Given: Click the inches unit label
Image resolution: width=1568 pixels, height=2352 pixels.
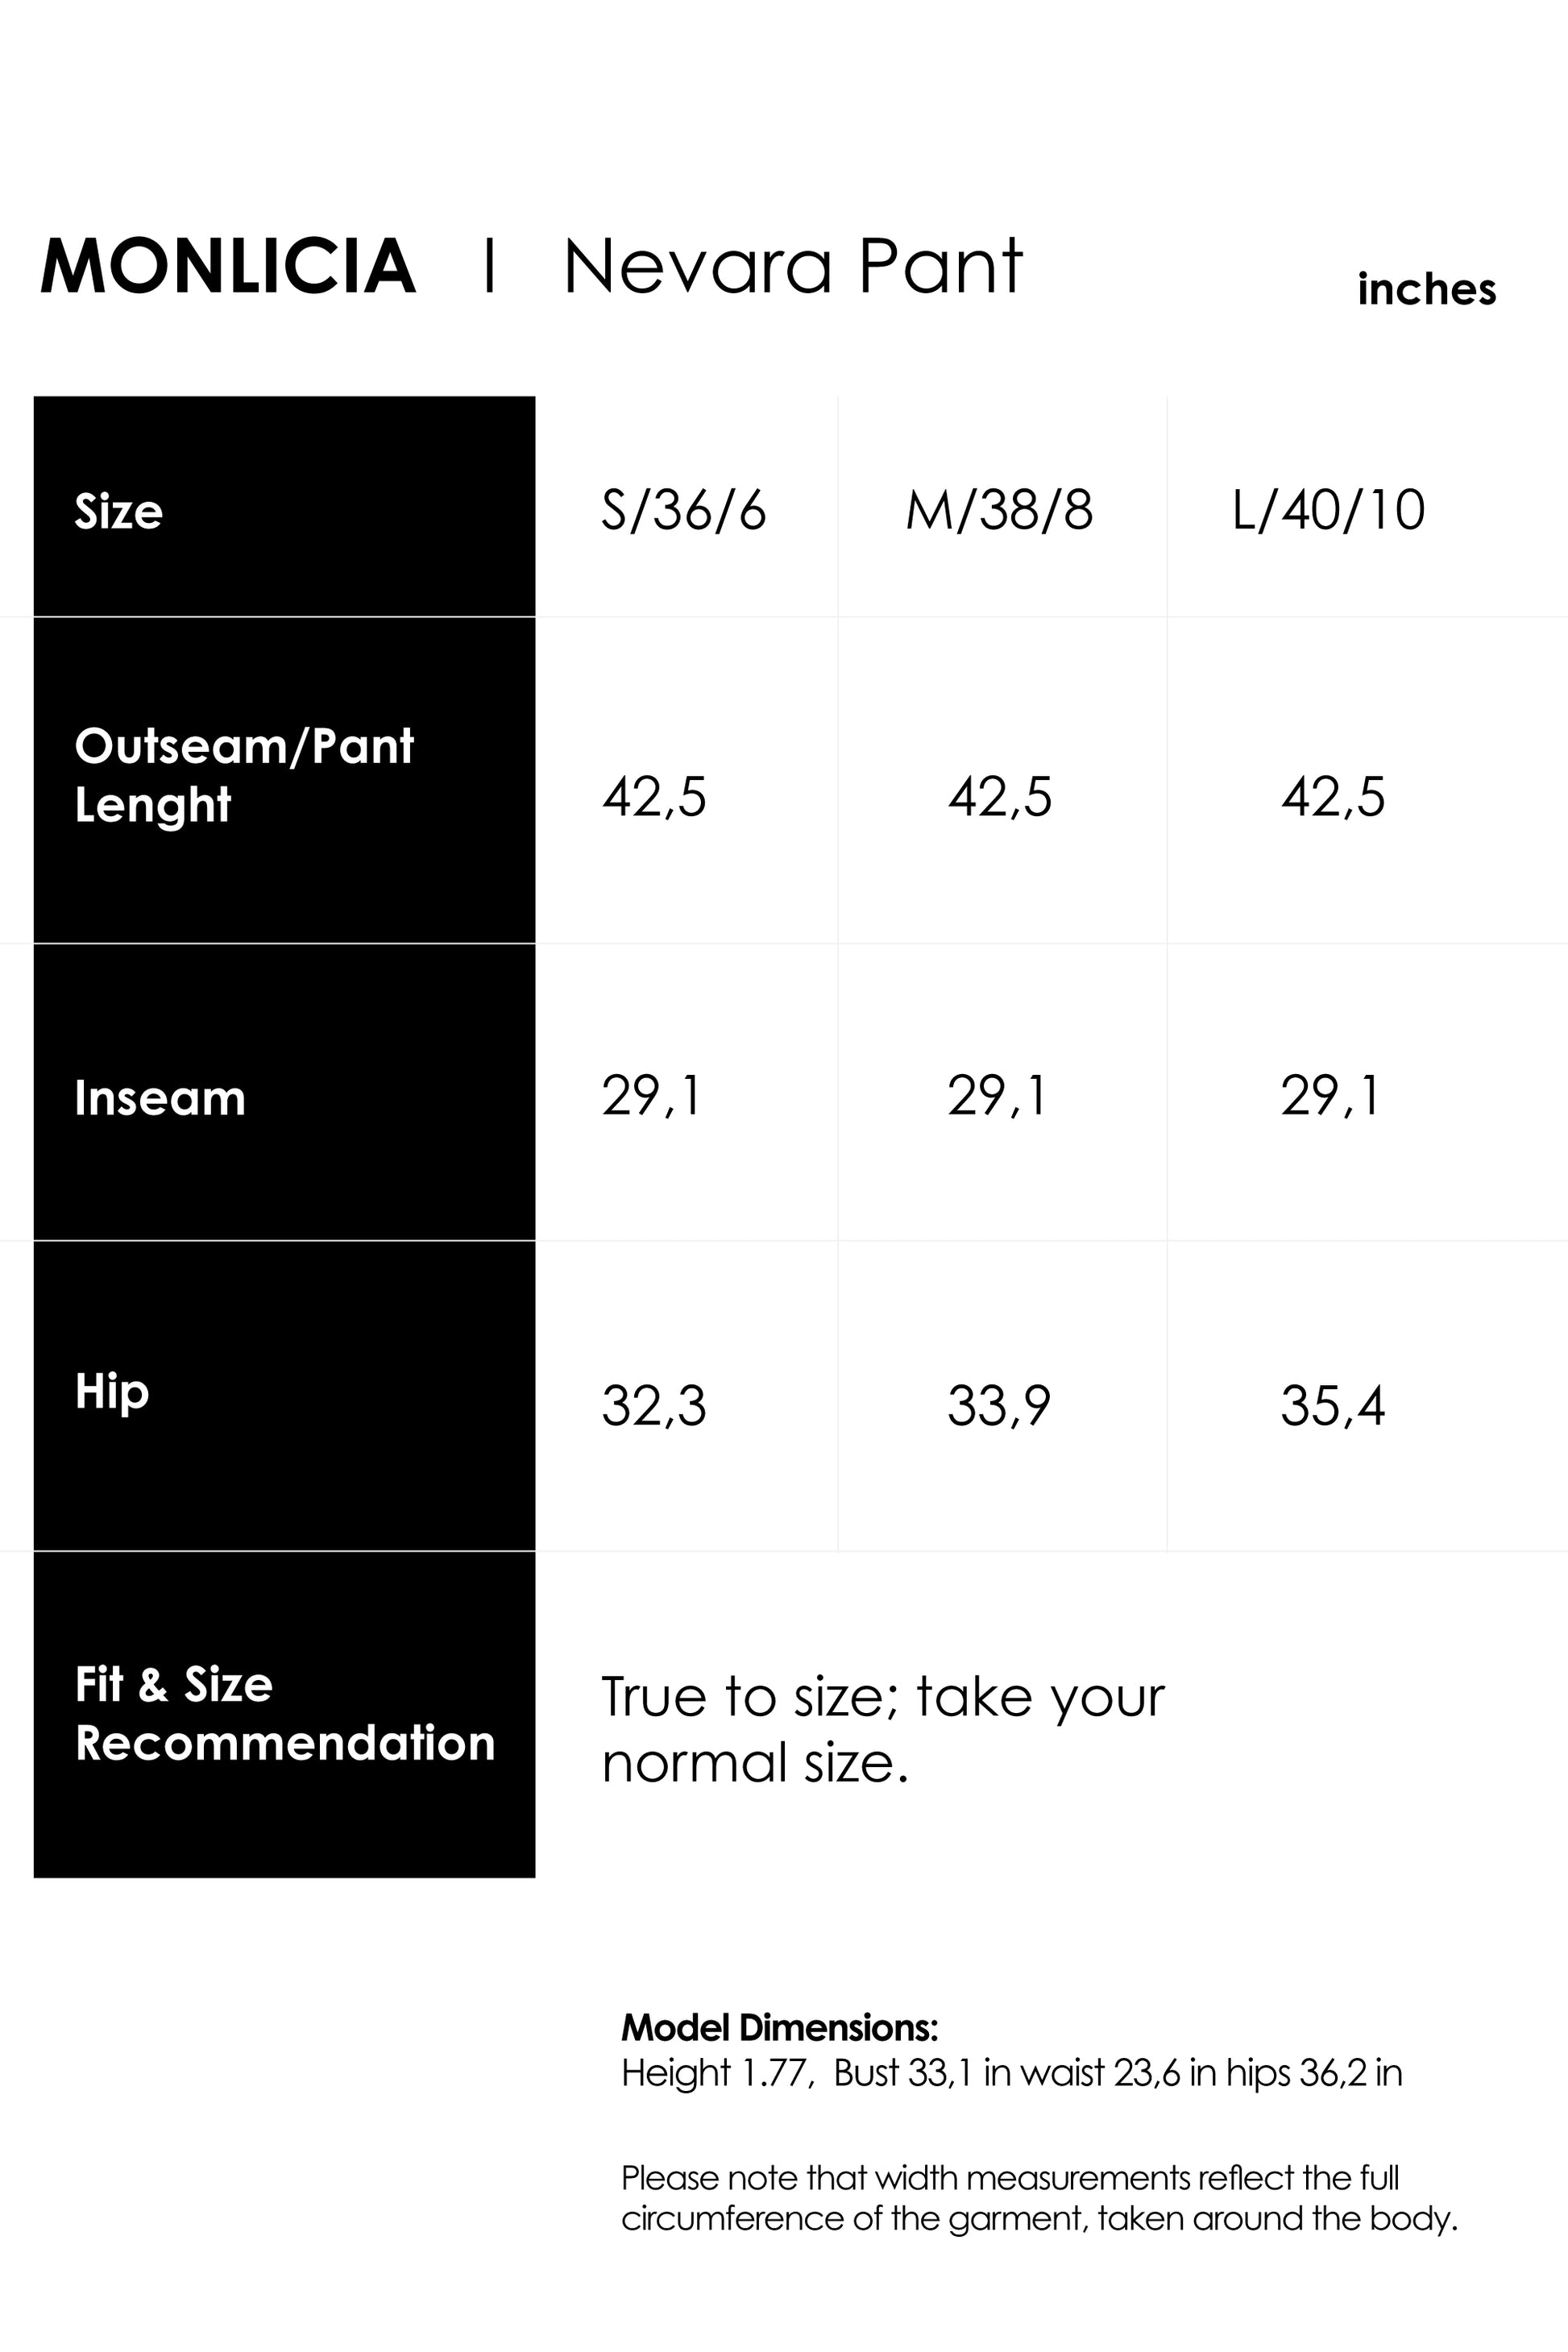Looking at the screenshot, I should 1426,290.
